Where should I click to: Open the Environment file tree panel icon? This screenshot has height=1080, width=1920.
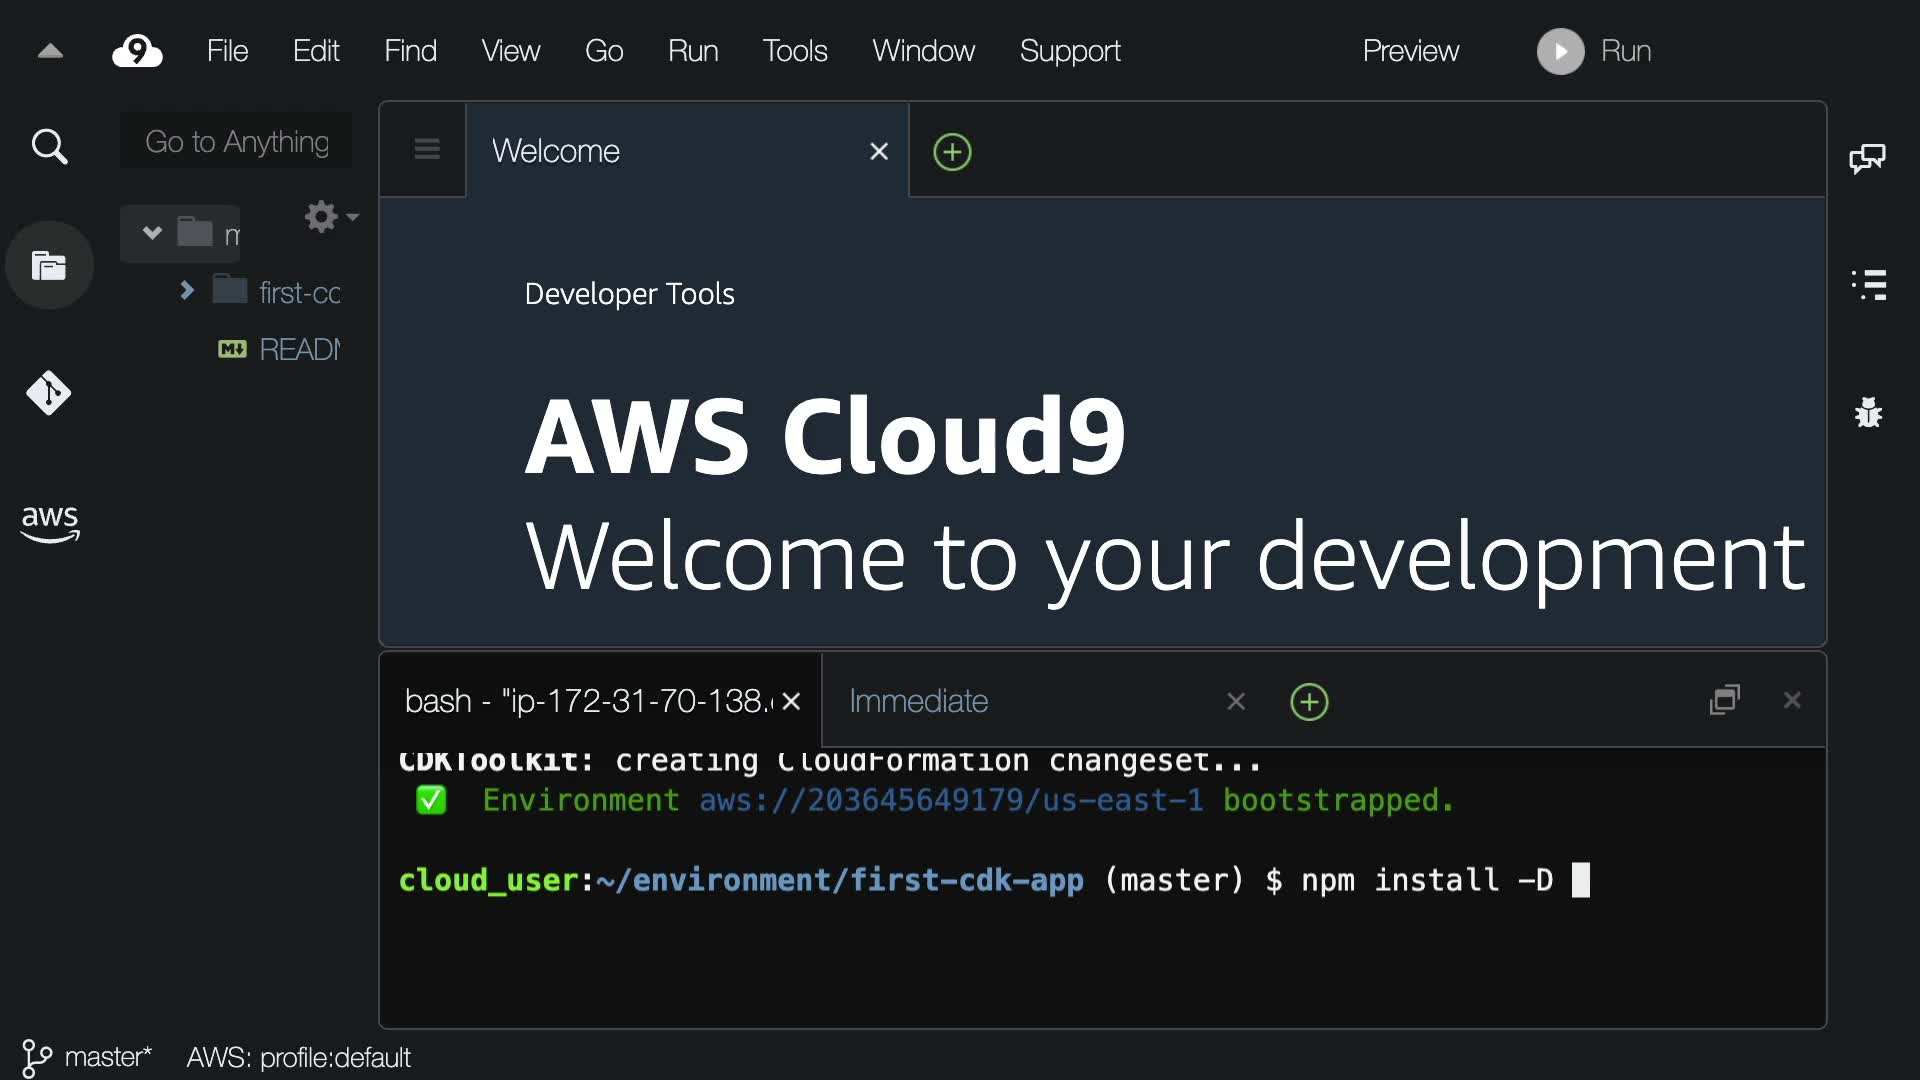tap(49, 266)
